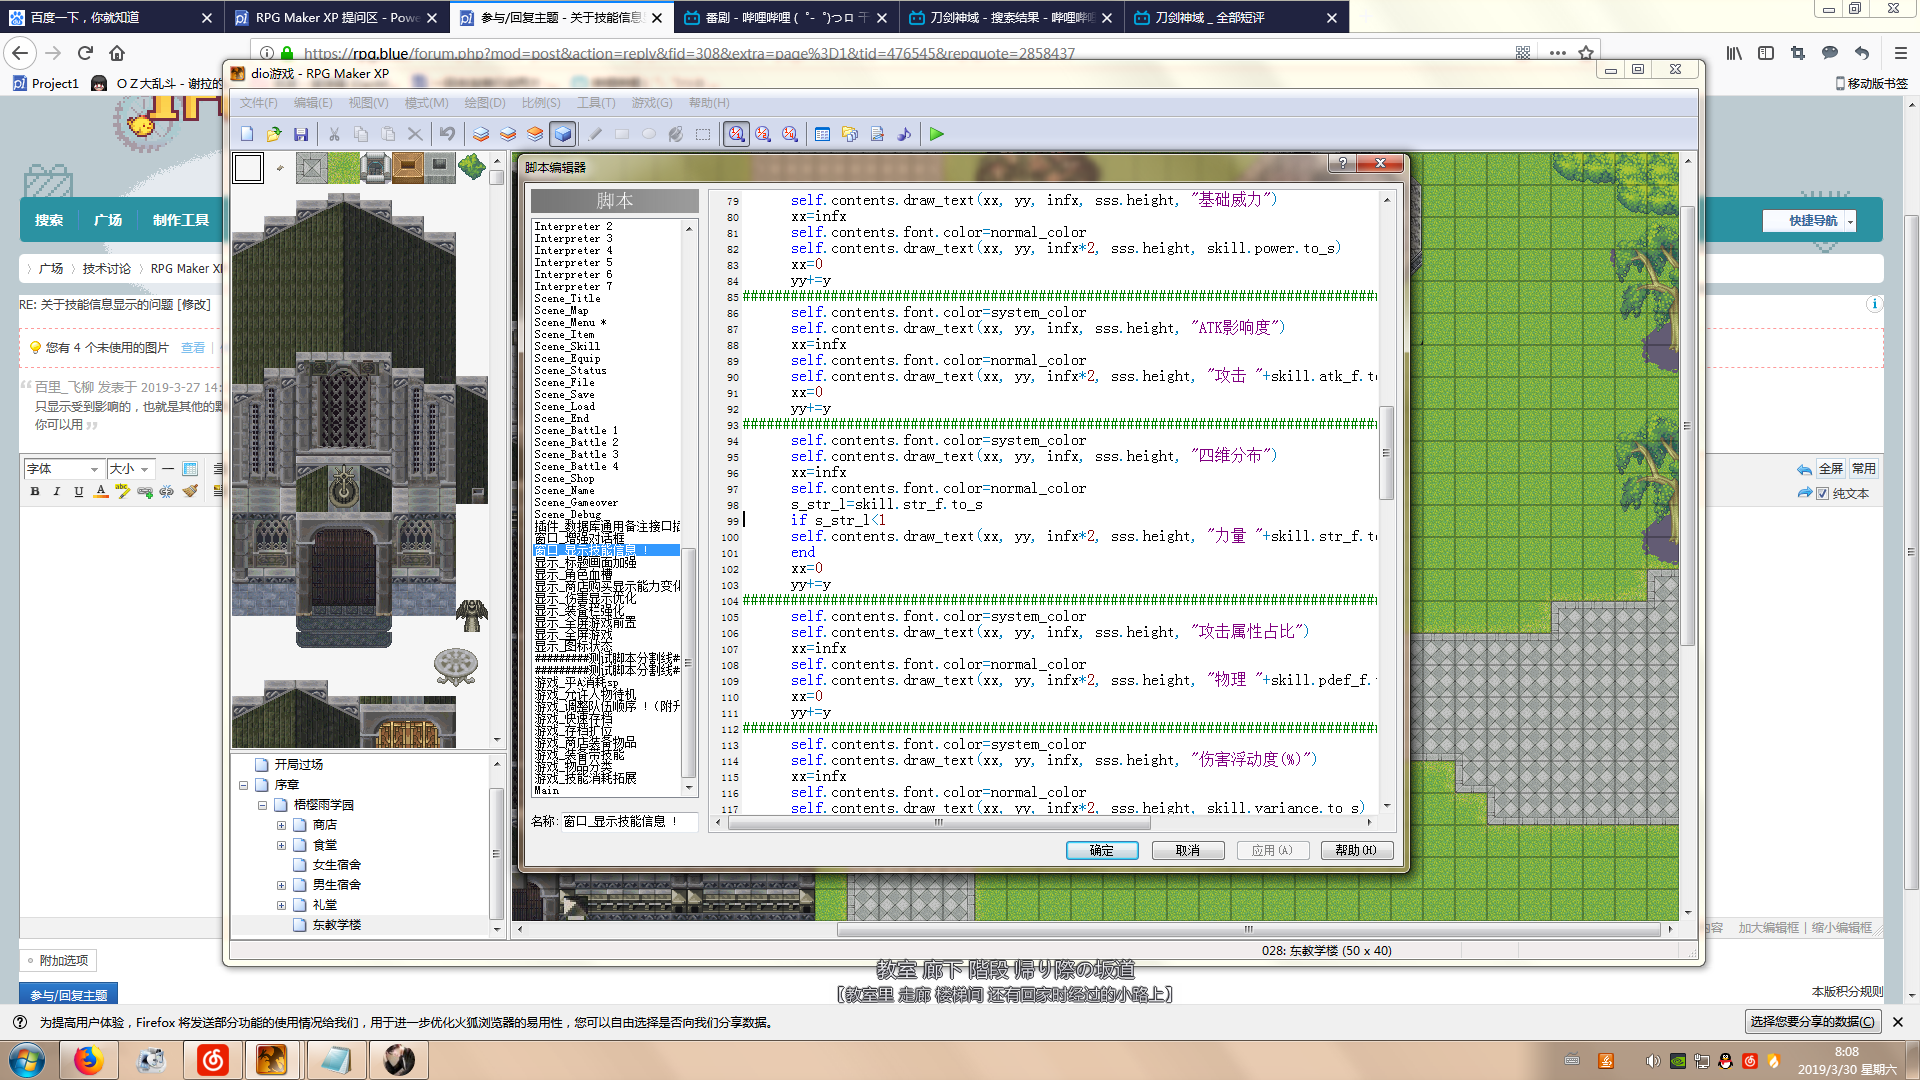Choose the 1:2 zoom icon
Image resolution: width=1920 pixels, height=1080 pixels.
[763, 134]
